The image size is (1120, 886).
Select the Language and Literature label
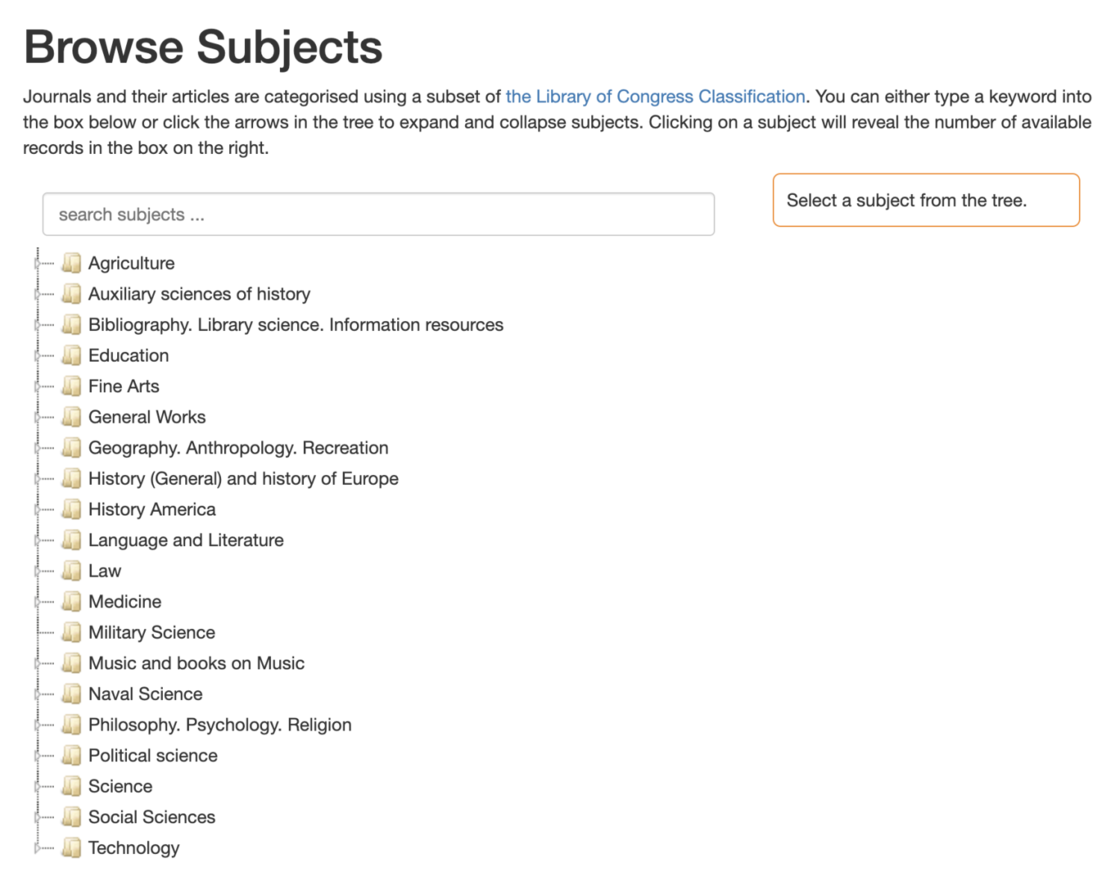(x=186, y=539)
